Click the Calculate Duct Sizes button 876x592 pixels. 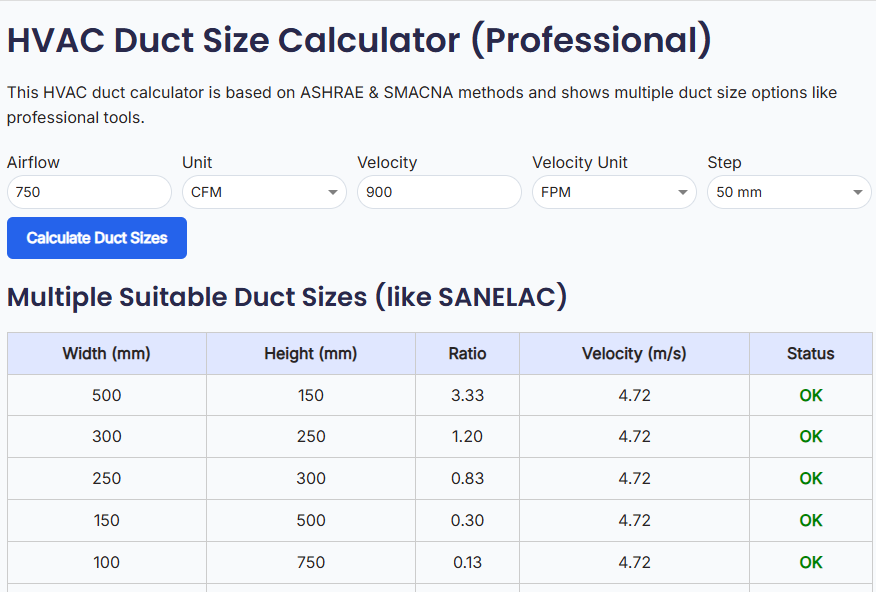96,238
